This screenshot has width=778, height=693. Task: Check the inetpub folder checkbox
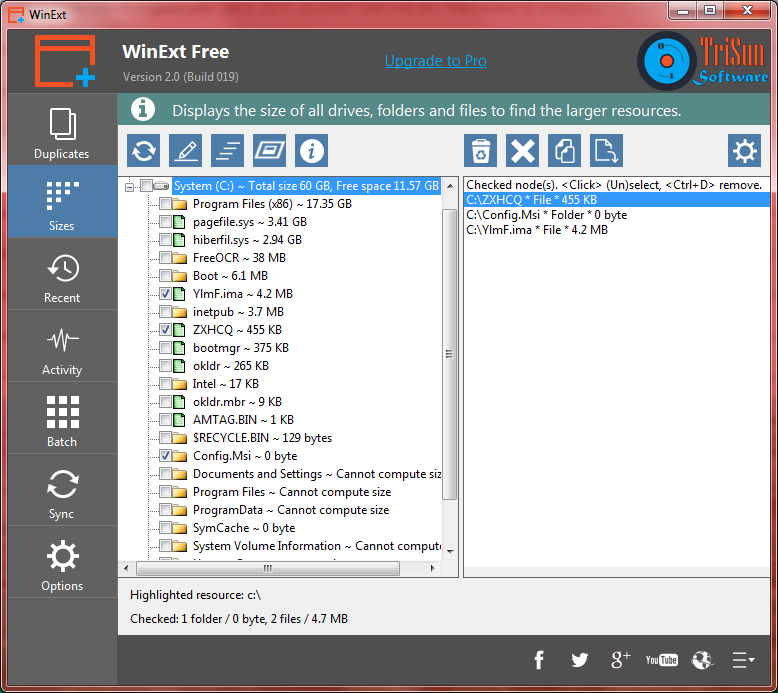click(x=165, y=312)
